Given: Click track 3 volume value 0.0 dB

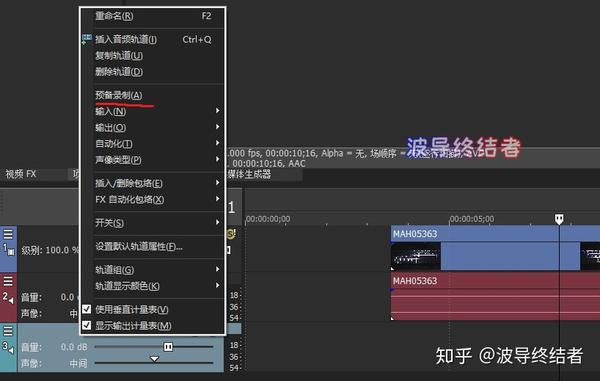Looking at the screenshot, I should click(x=74, y=347).
